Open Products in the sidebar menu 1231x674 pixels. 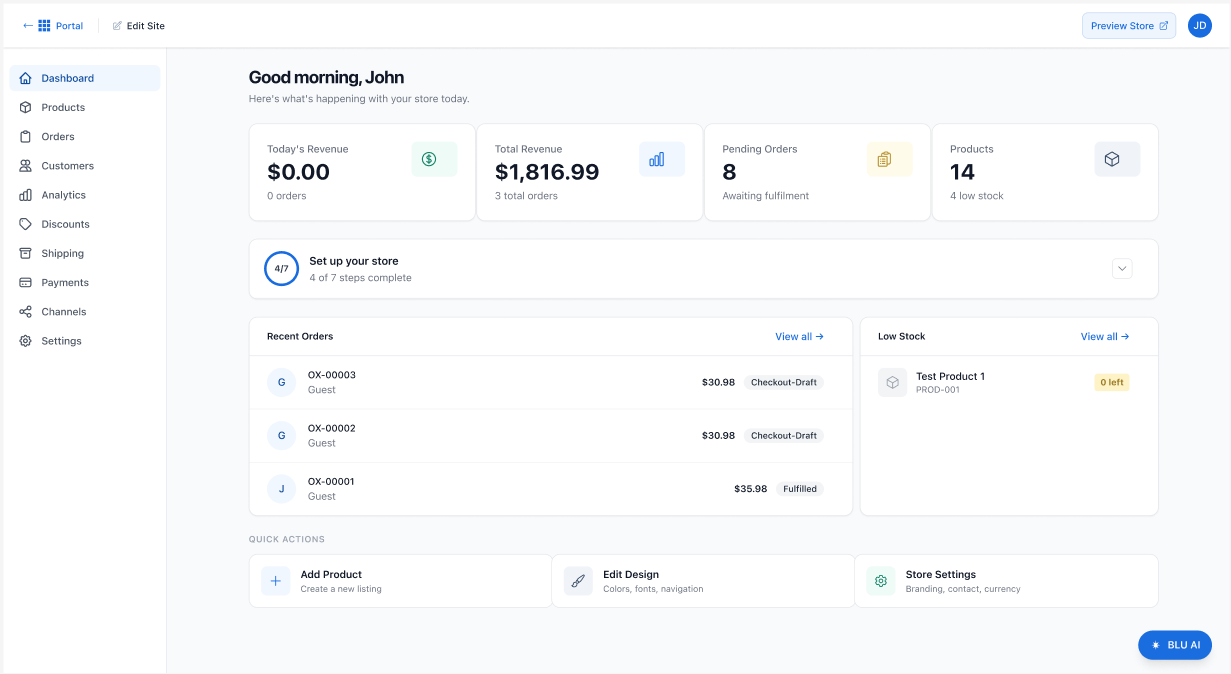[85, 107]
